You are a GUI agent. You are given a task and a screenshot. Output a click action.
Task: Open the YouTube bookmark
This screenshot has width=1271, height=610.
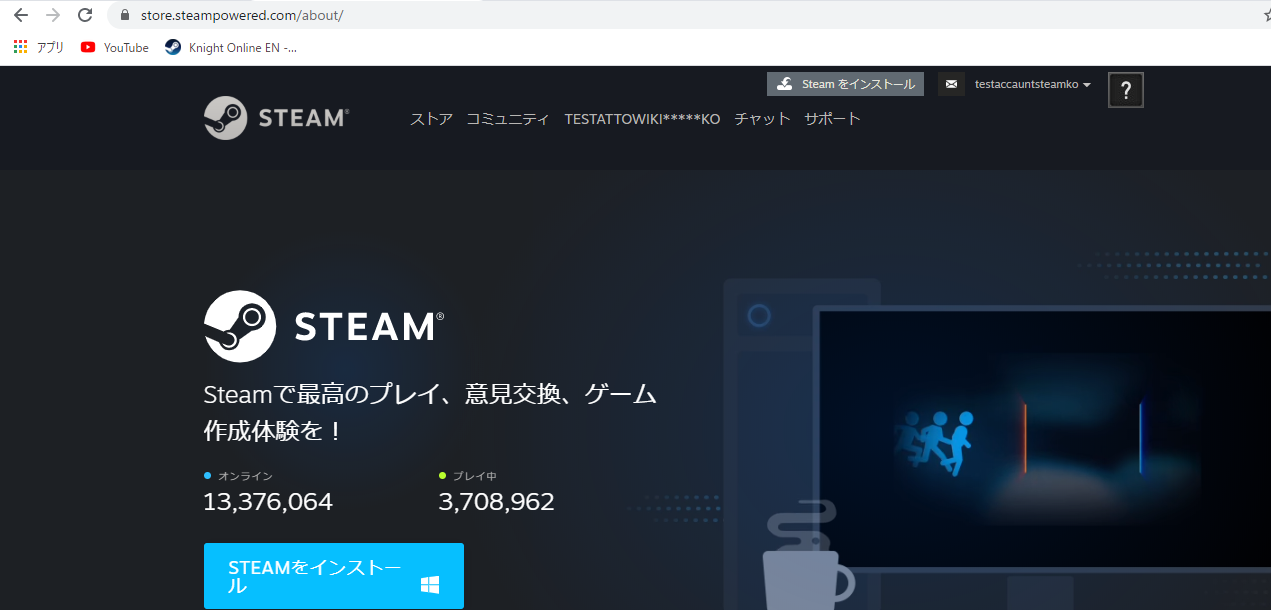115,47
